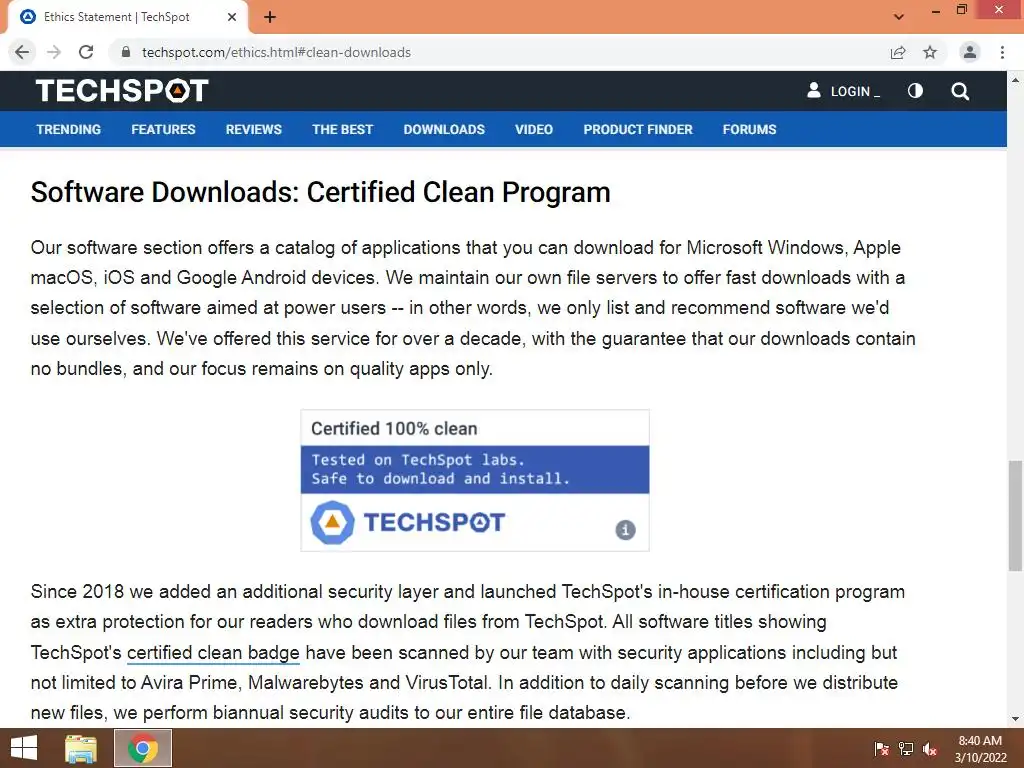
Task: Click the scrollbar down arrow
Action: coord(1015,719)
